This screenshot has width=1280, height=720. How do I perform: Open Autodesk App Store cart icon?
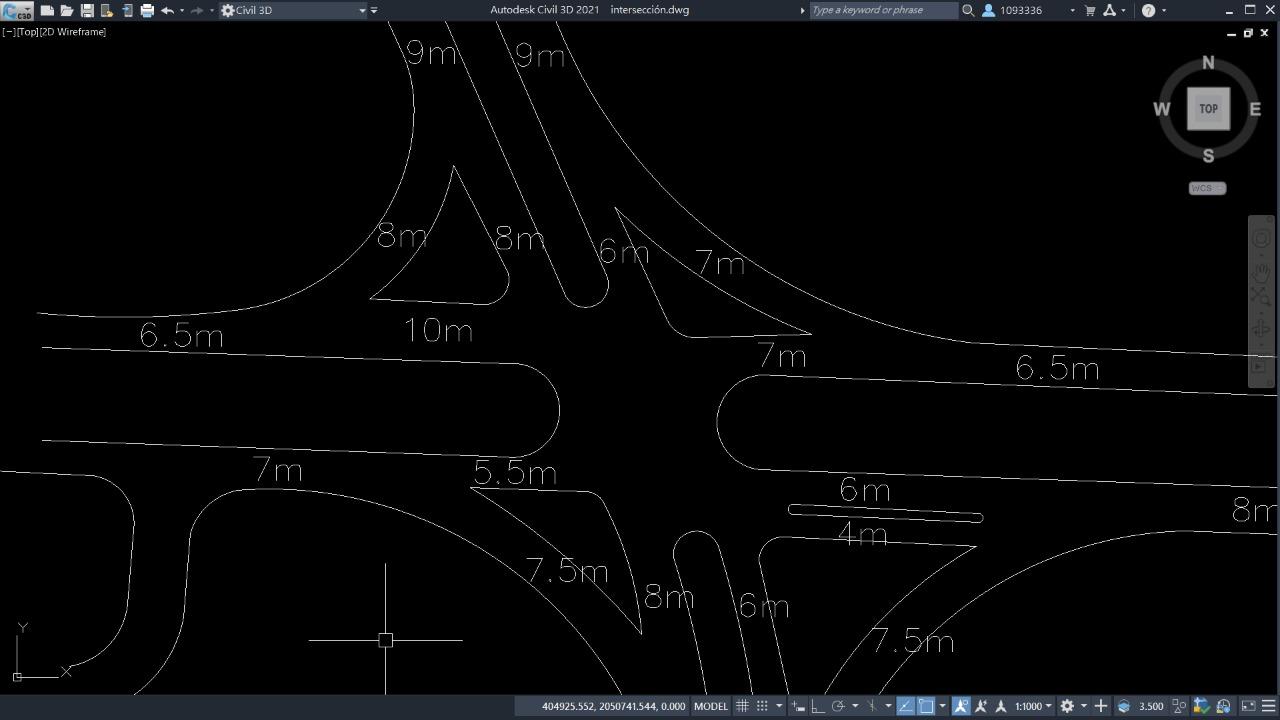click(x=1090, y=10)
